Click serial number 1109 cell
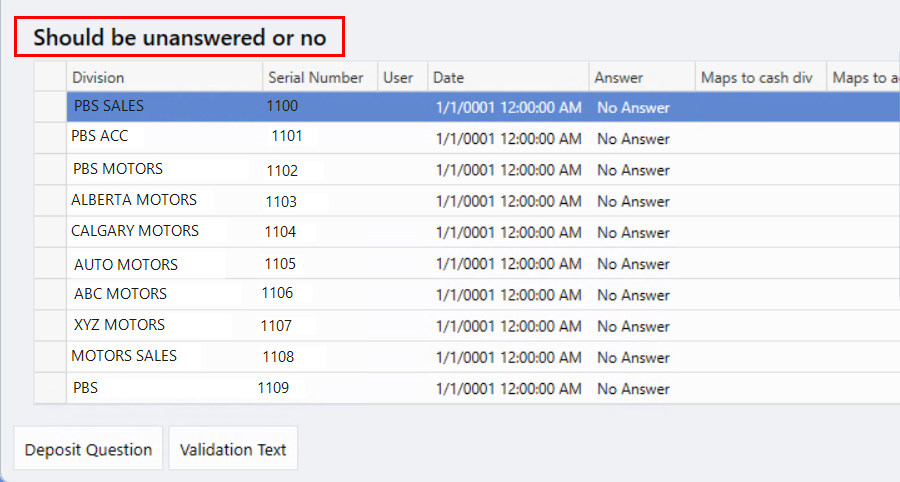900x482 pixels. coord(273,388)
